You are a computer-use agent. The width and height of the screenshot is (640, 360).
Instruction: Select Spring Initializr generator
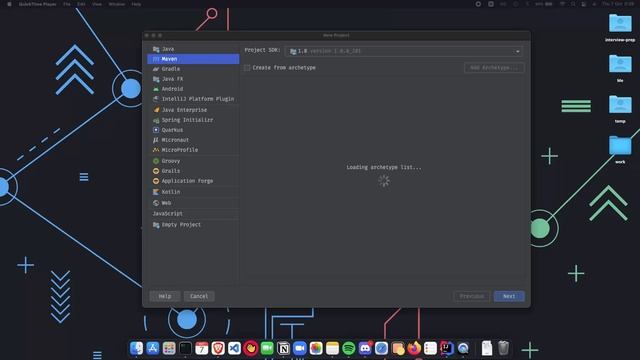(193, 120)
